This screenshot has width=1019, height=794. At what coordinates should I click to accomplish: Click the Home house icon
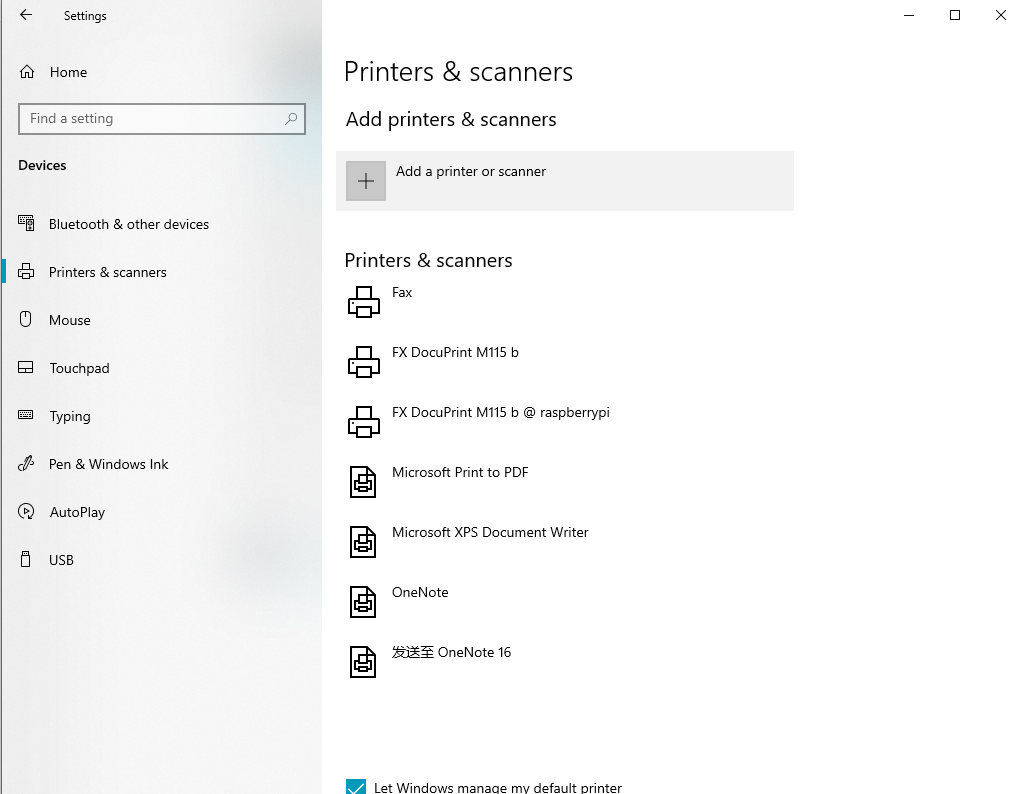27,72
